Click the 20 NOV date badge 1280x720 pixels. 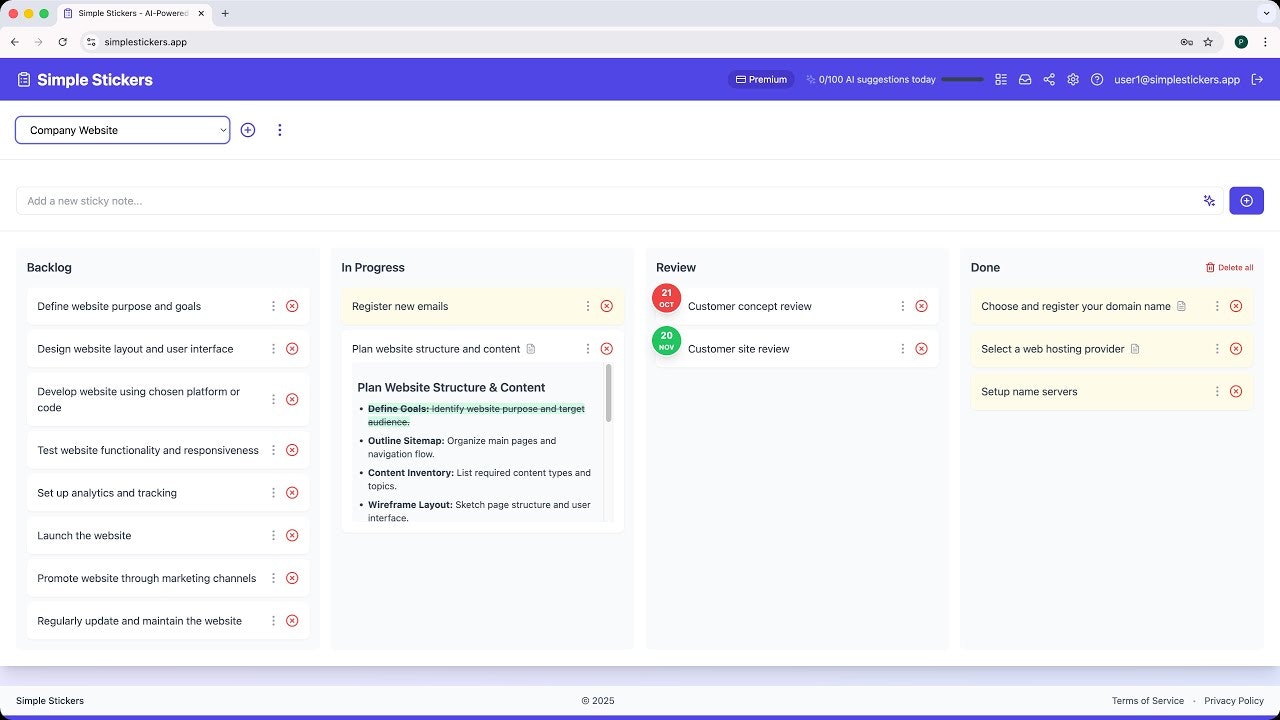[666, 341]
